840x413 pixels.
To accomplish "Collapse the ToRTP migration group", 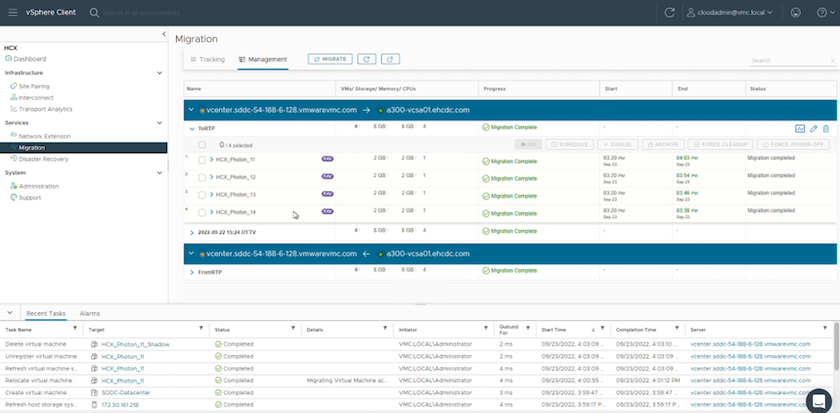I will (192, 129).
